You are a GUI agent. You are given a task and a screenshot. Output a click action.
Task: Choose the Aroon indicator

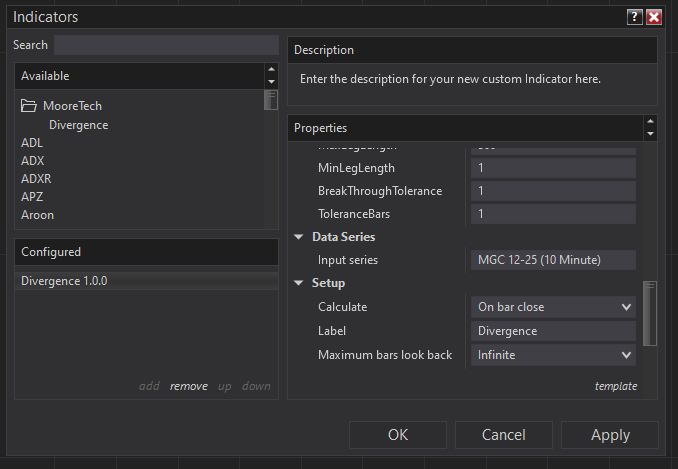[x=37, y=215]
